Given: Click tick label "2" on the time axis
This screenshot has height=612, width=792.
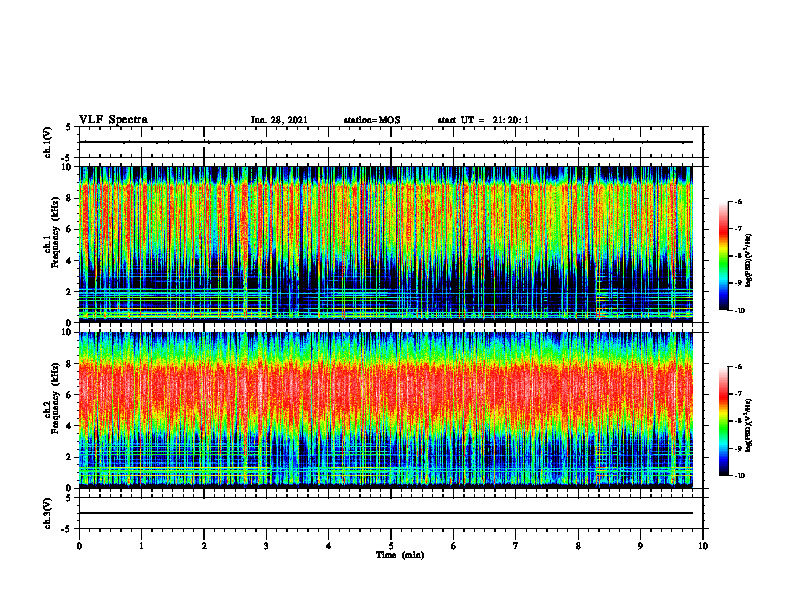Looking at the screenshot, I should point(204,546).
